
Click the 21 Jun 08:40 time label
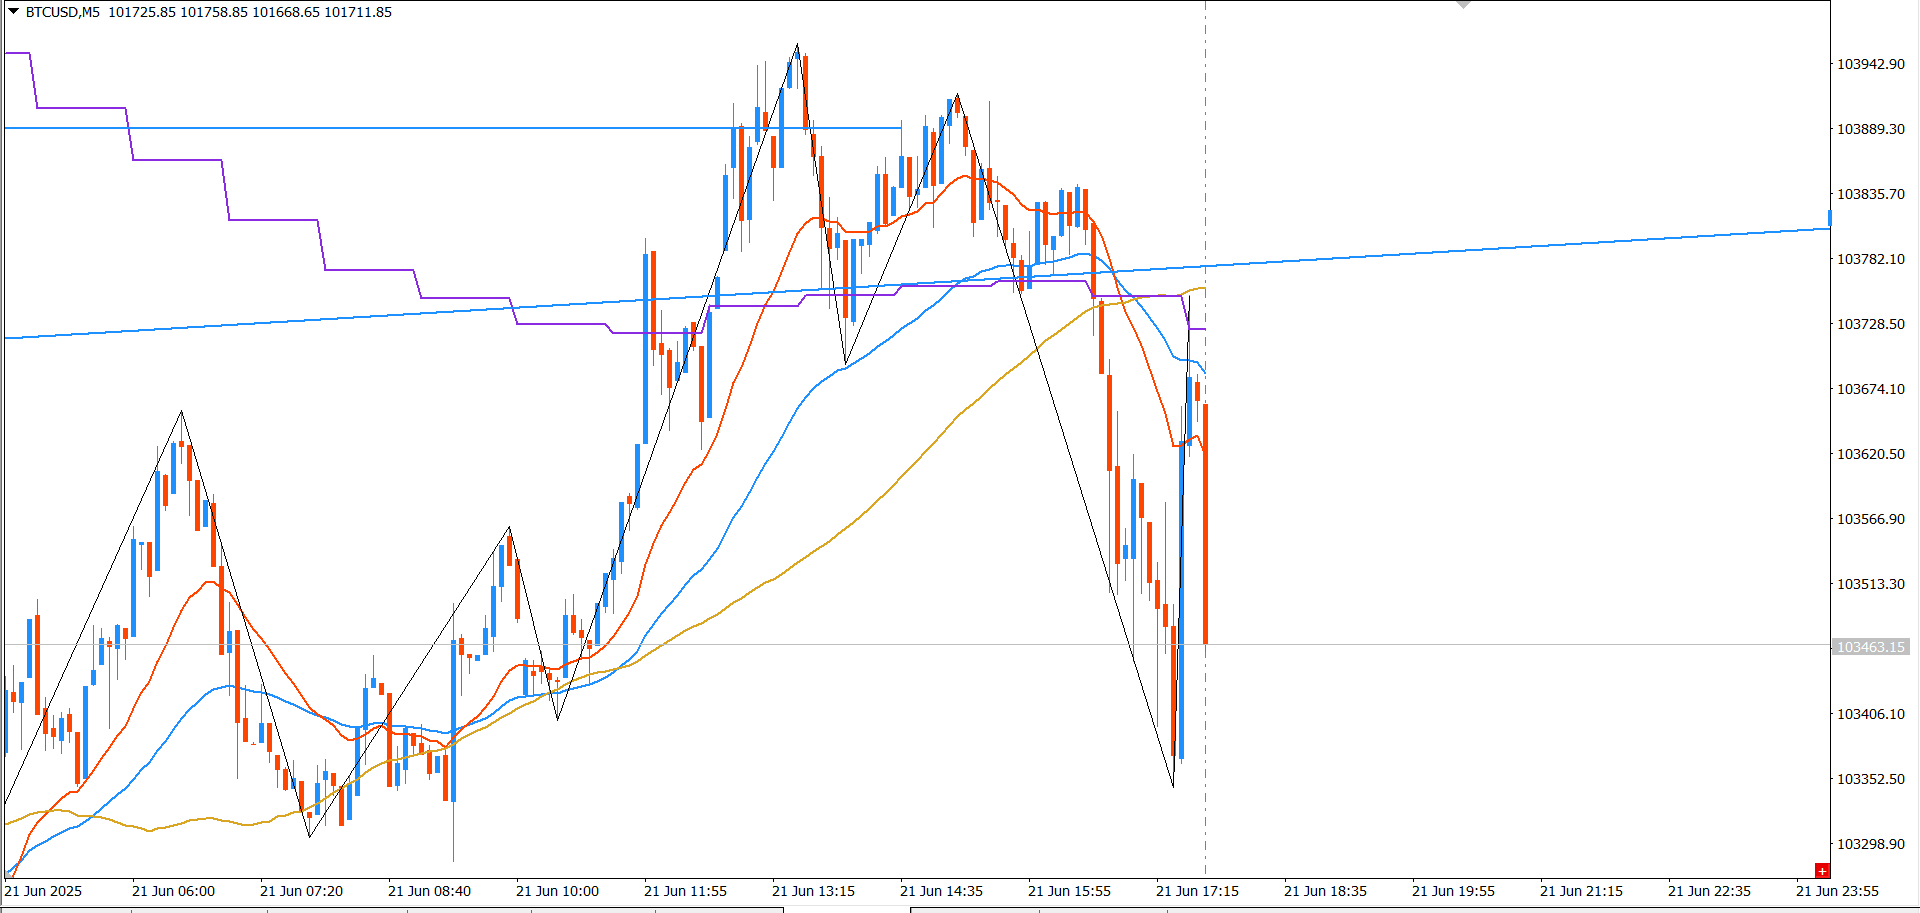429,891
